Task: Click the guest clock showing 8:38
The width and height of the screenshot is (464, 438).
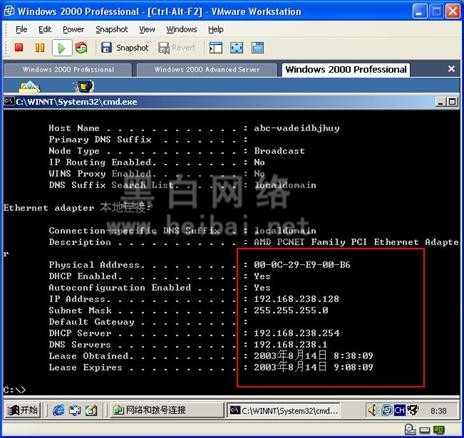Action: [438, 411]
